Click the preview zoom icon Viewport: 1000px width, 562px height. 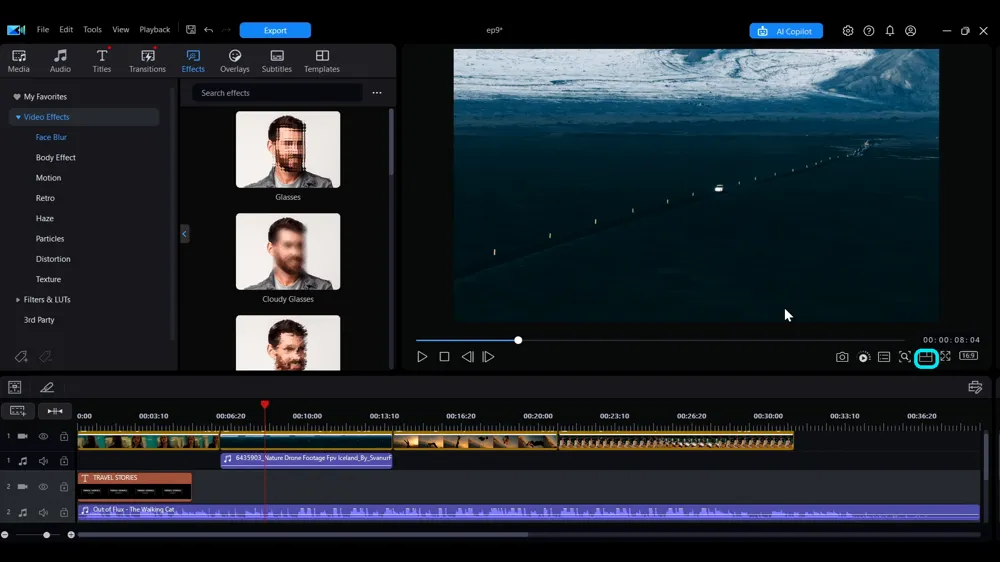pyautogui.click(x=904, y=357)
